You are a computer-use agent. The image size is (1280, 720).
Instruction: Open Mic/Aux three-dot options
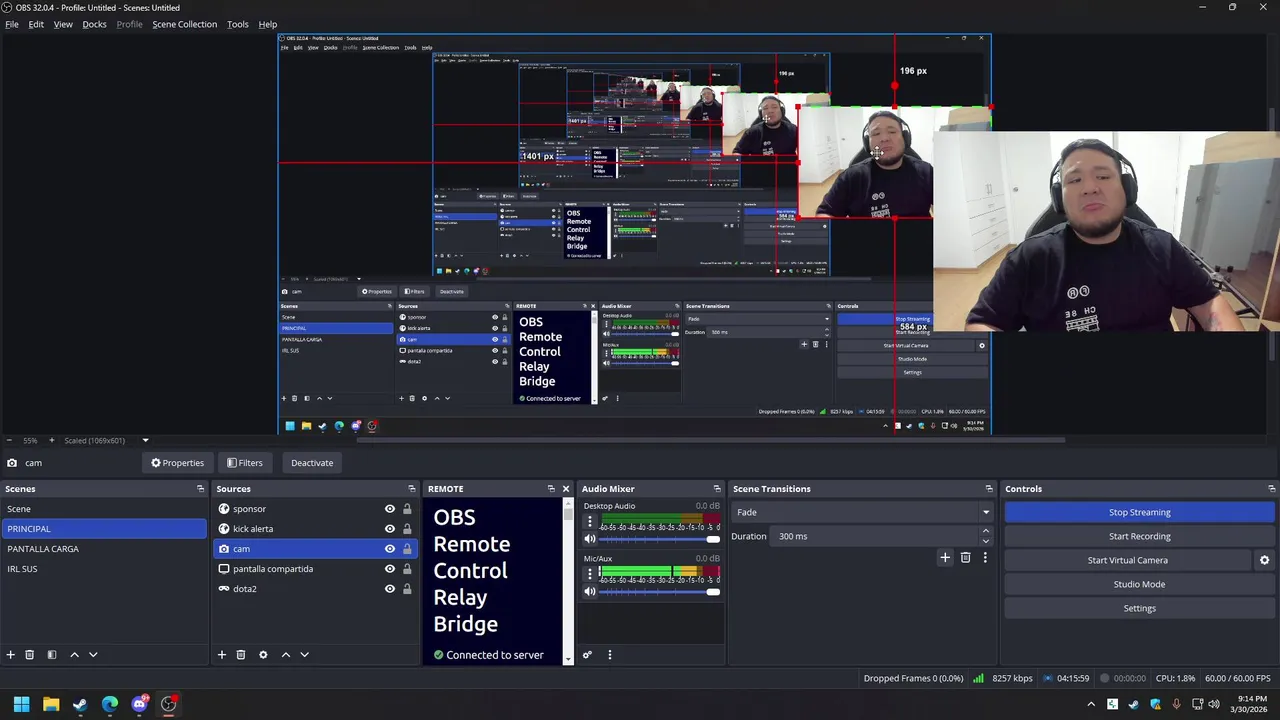coord(589,574)
